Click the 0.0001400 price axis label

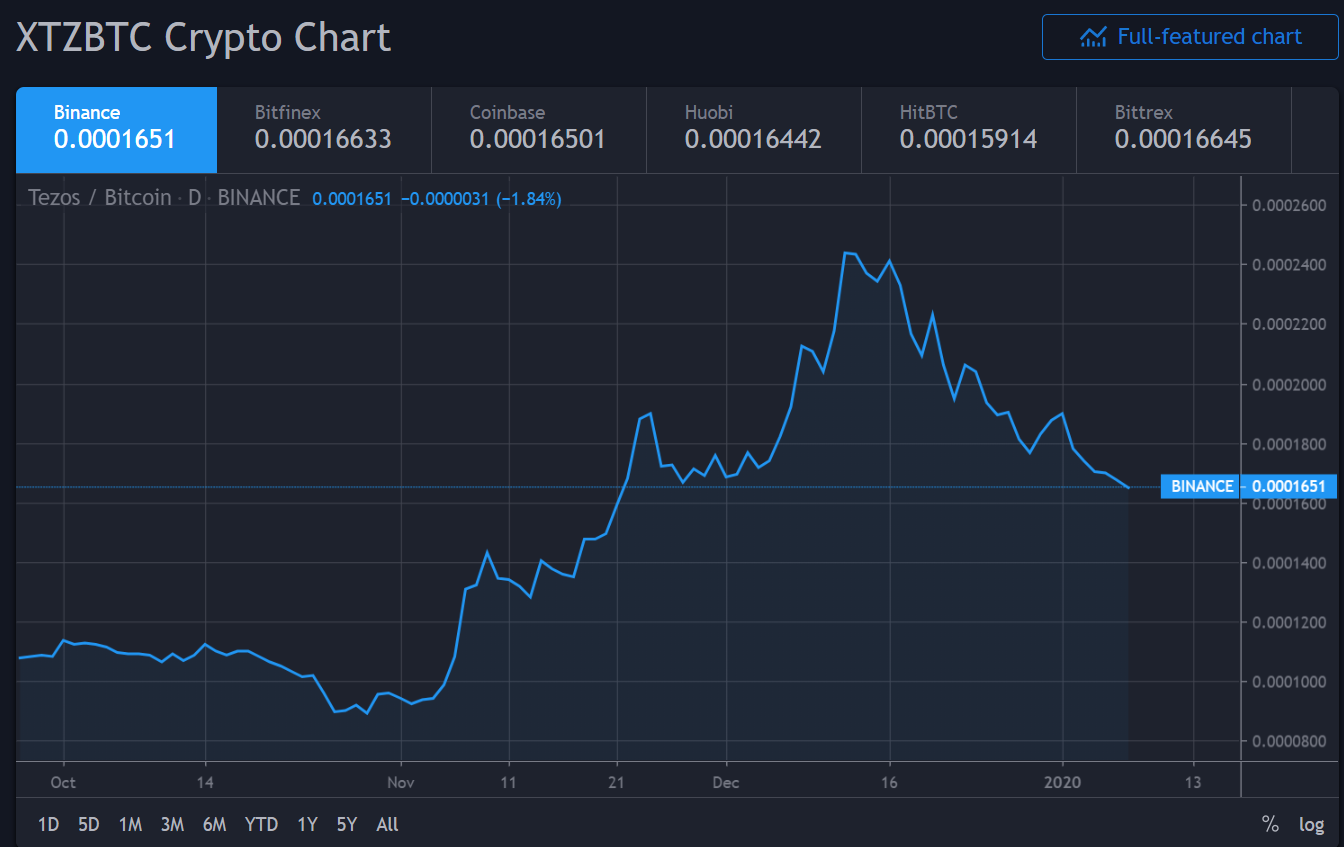coord(1289,562)
